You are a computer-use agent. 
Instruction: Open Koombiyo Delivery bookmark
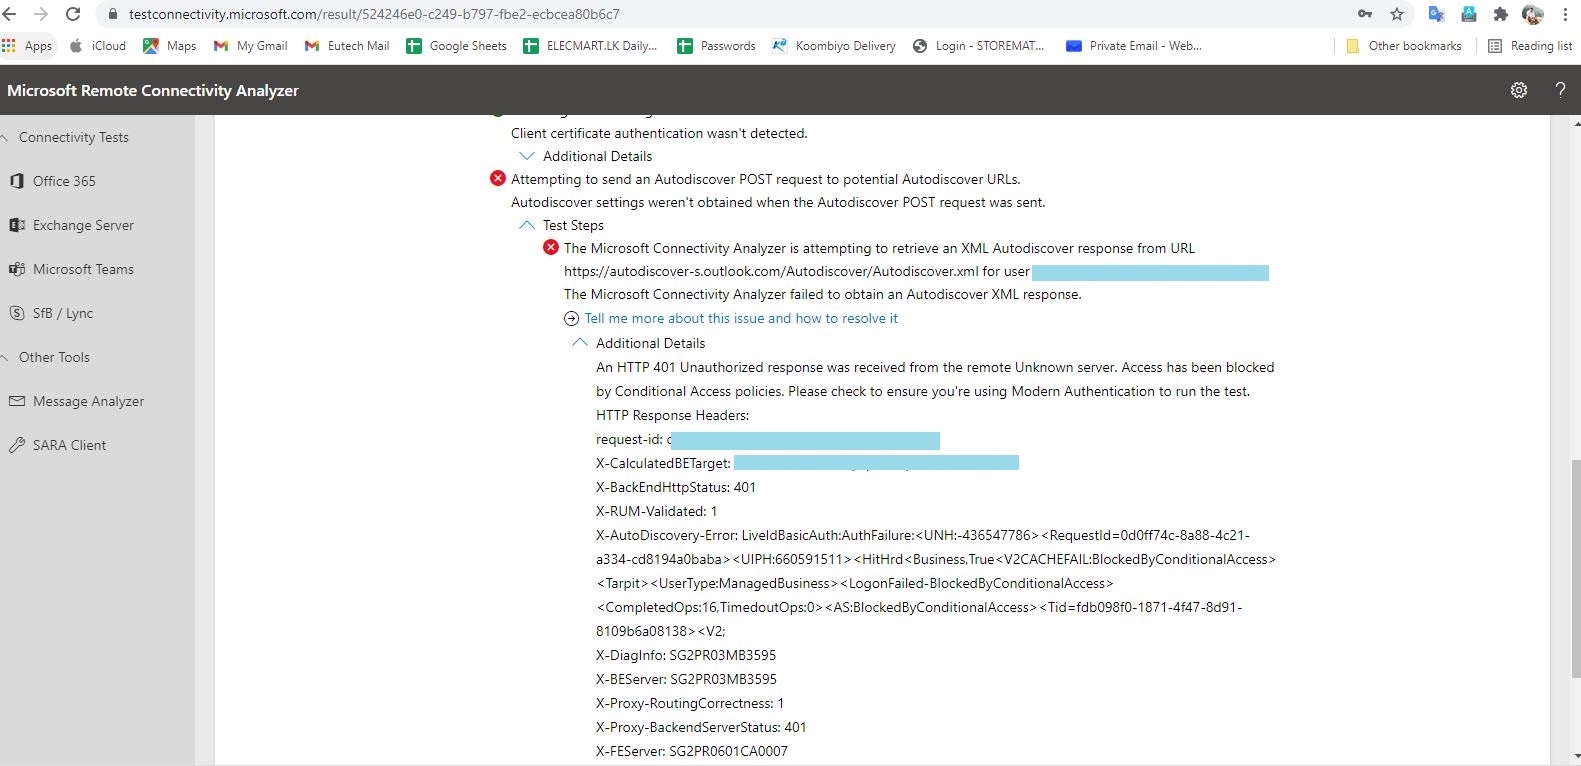pyautogui.click(x=834, y=46)
